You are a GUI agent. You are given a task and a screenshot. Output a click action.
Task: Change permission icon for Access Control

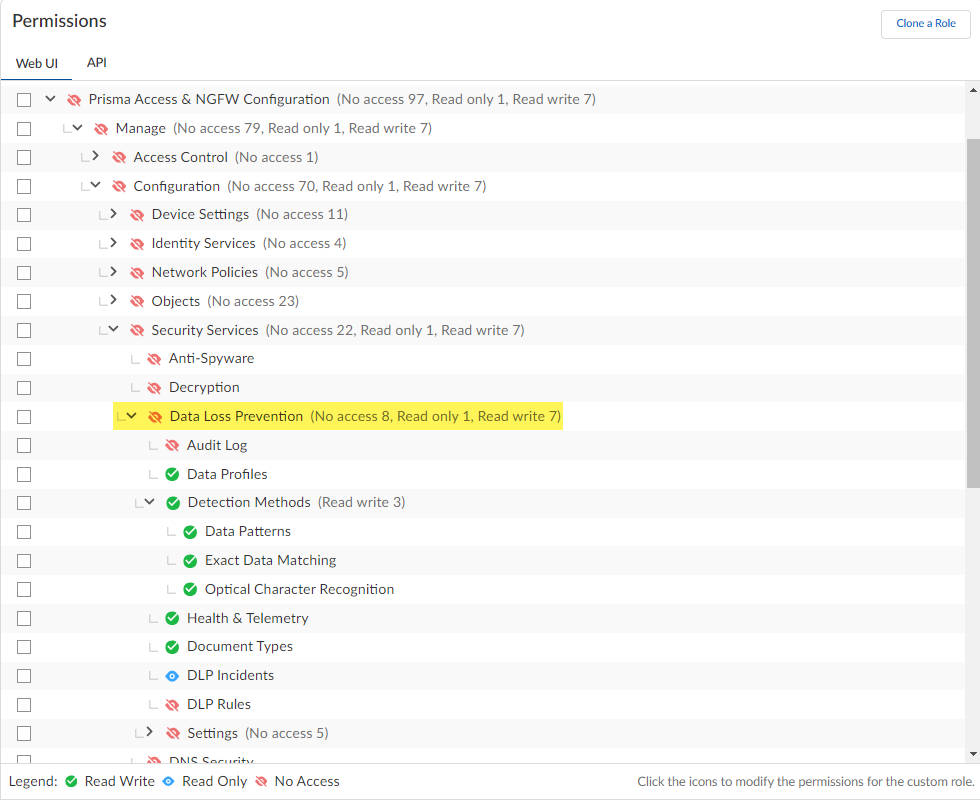(119, 158)
